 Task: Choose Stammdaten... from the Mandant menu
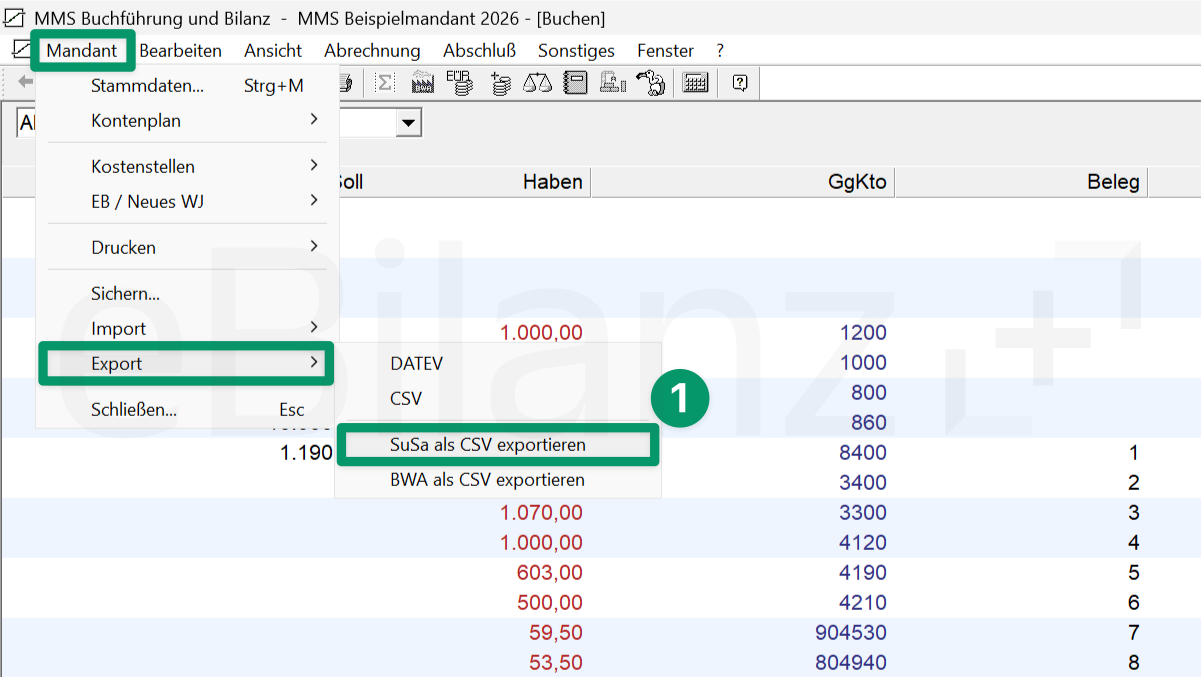pos(186,86)
